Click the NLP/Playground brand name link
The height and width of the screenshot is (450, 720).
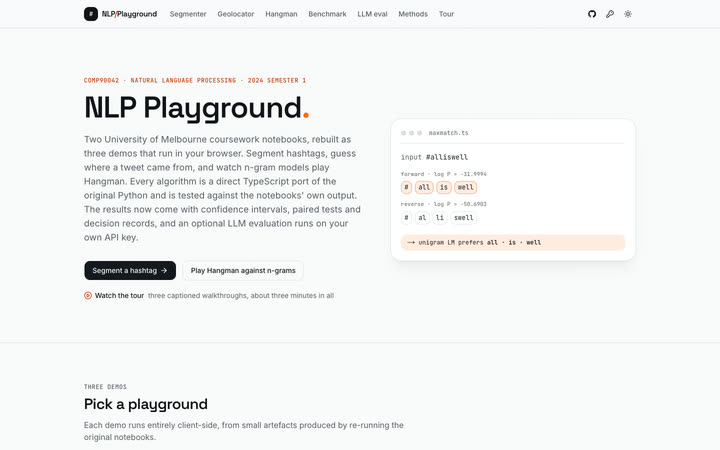tap(129, 14)
